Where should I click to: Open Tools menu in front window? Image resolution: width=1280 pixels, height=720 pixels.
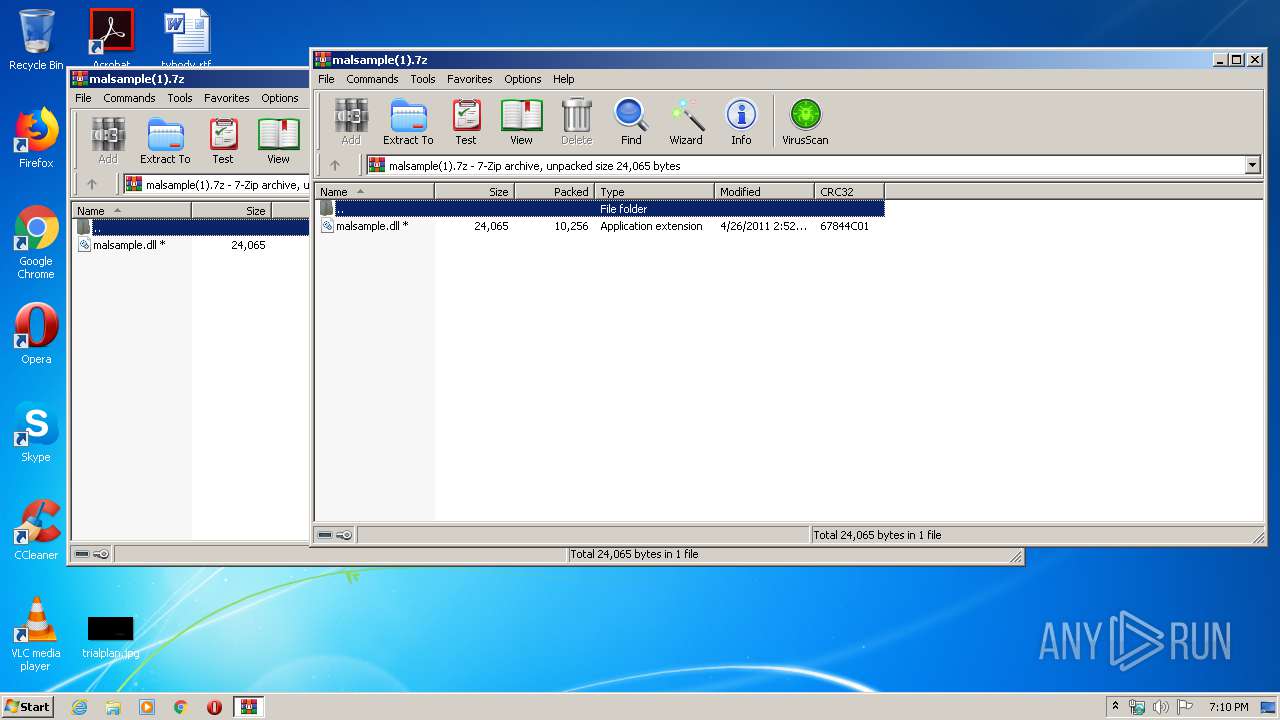pos(423,79)
